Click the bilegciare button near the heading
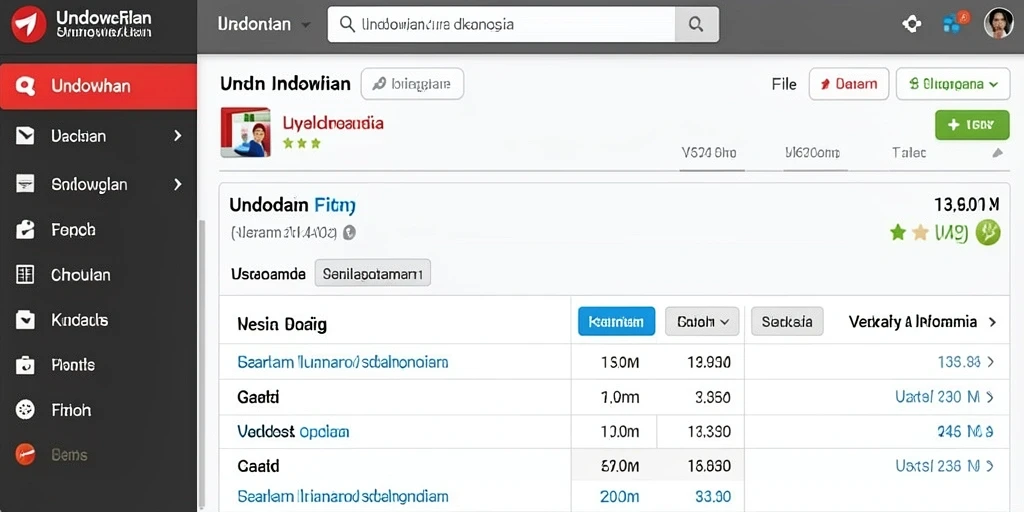Viewport: 1024px width, 512px height. pyautogui.click(x=412, y=84)
